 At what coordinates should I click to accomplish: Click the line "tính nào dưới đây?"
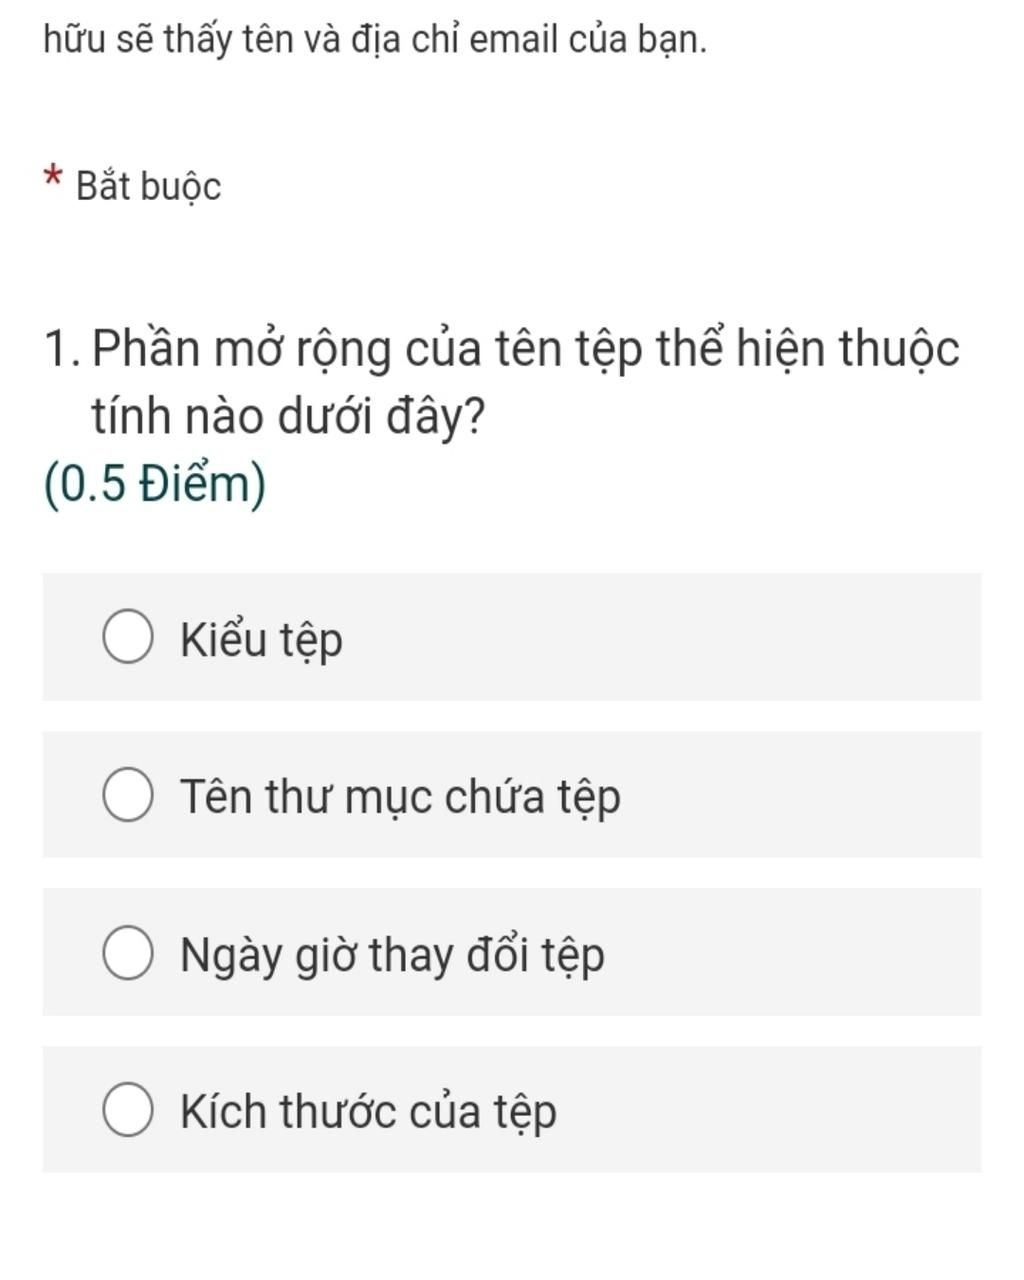289,418
